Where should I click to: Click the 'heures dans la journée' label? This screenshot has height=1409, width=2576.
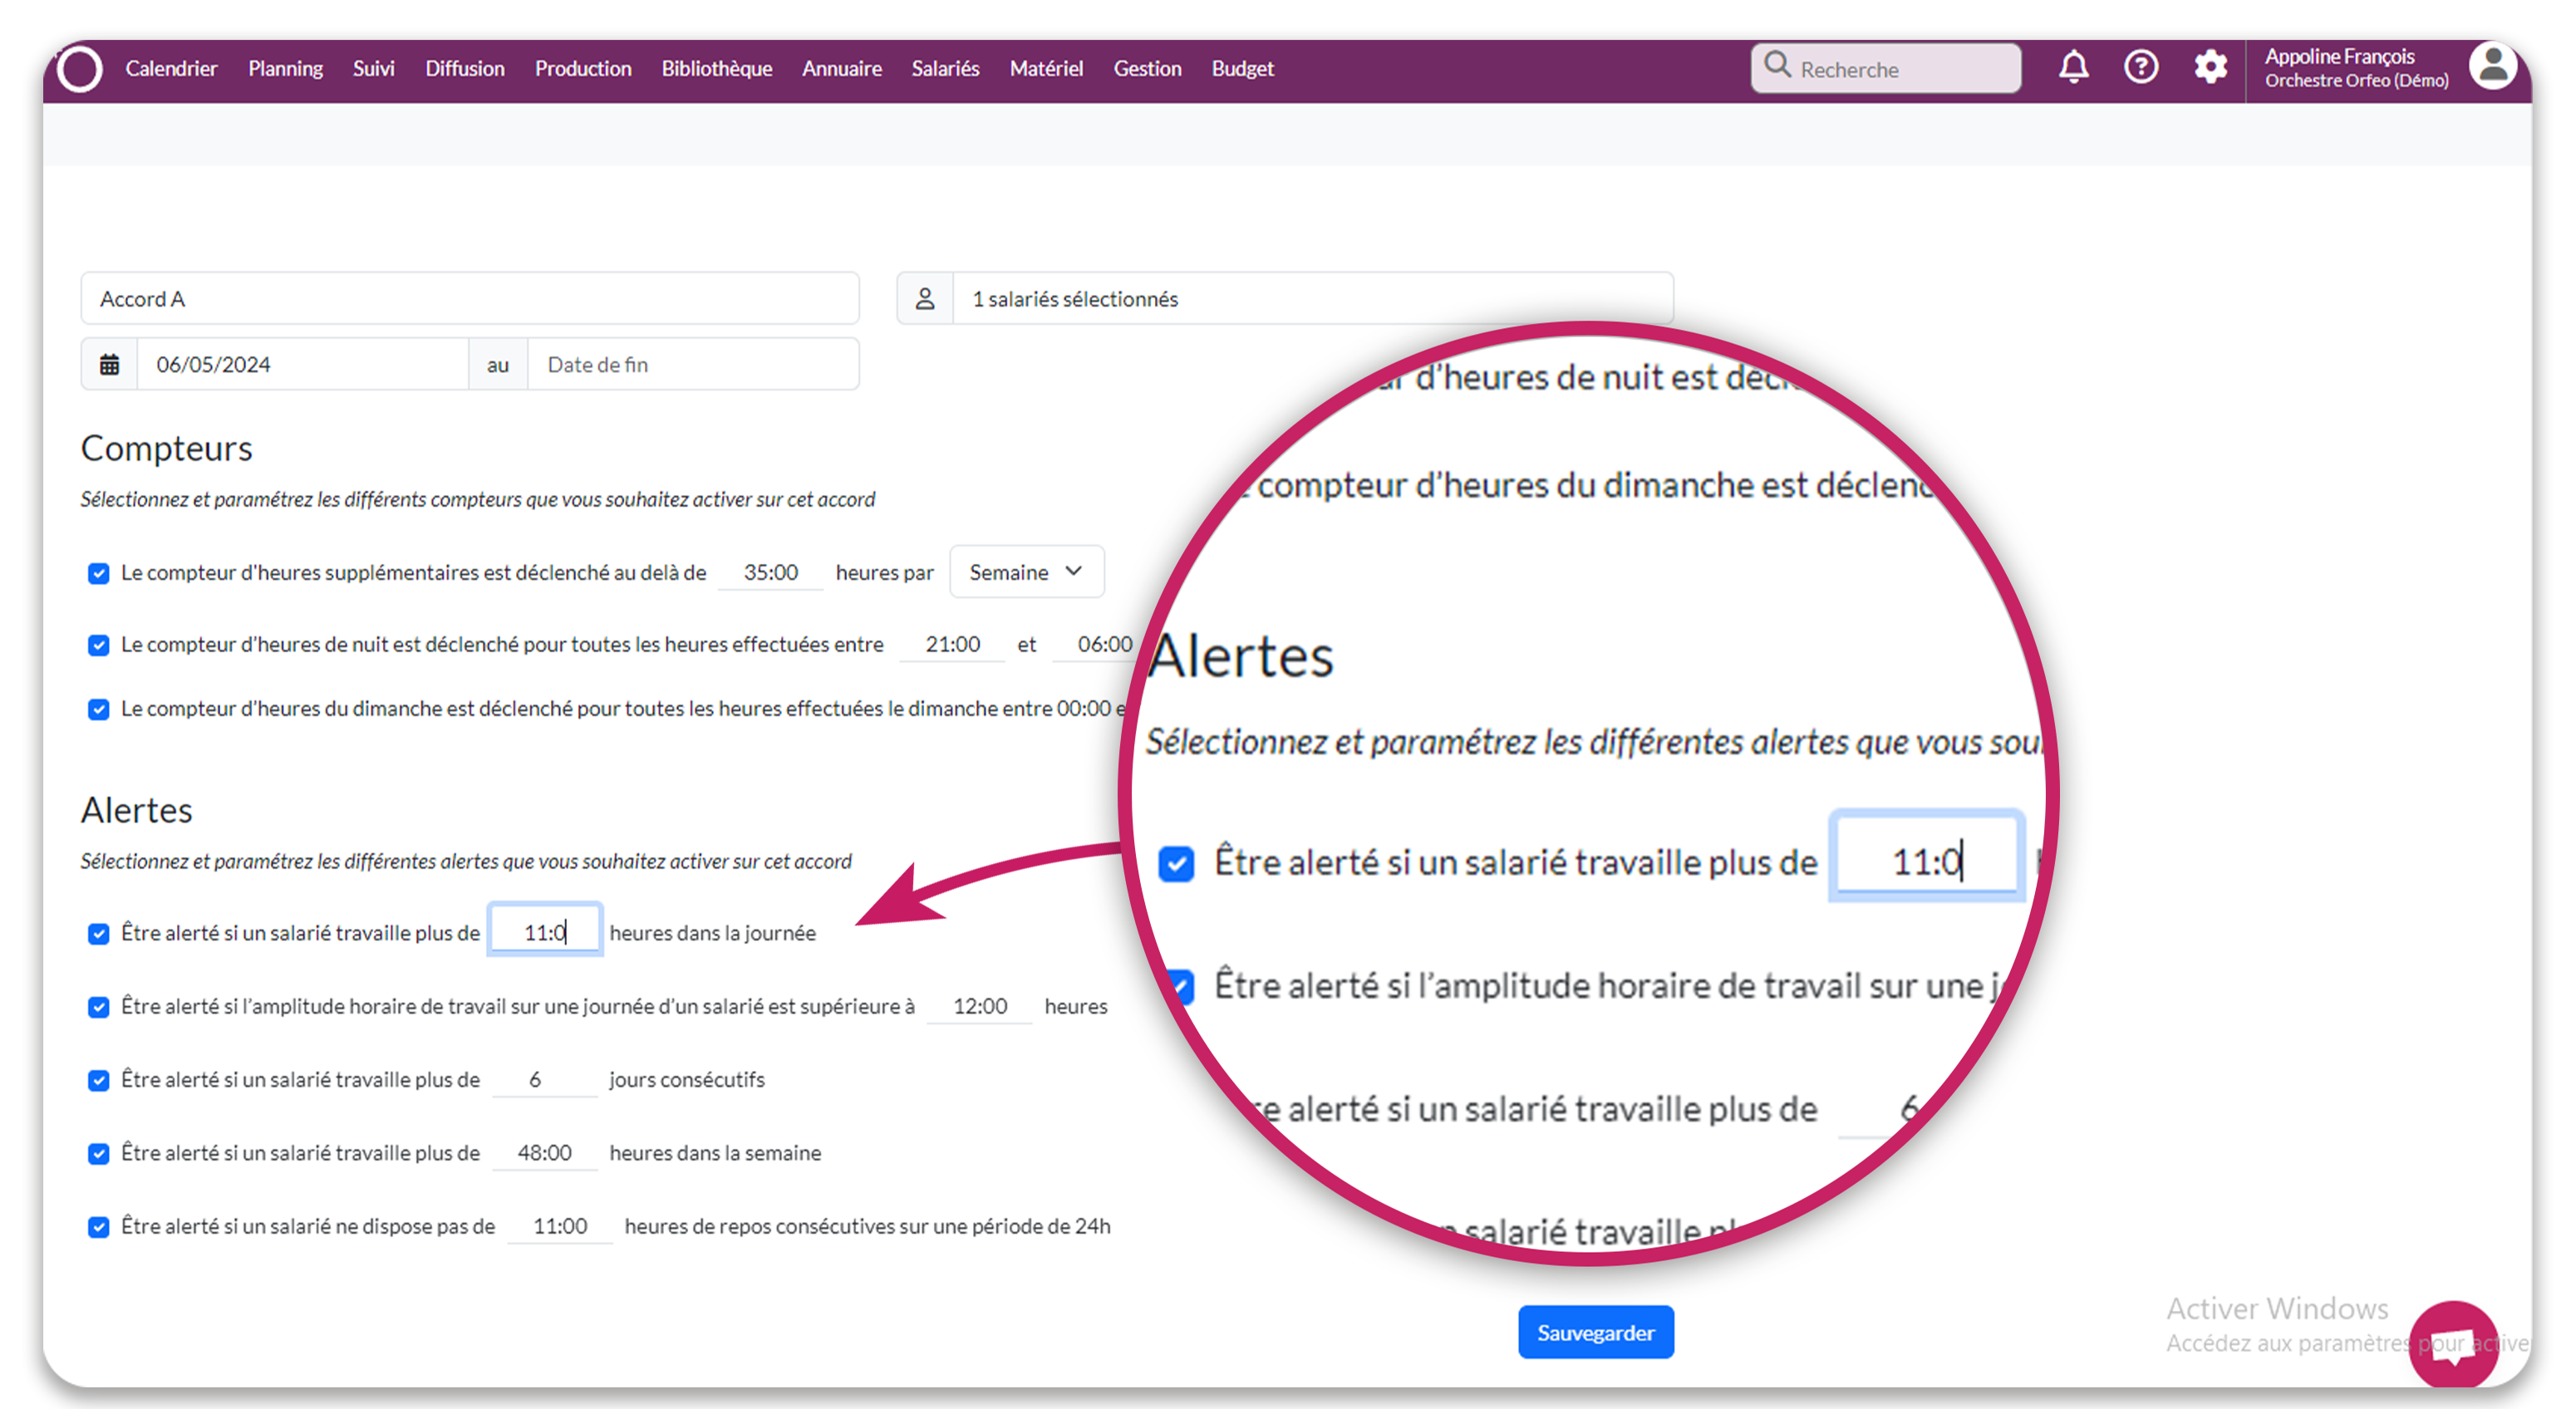pyautogui.click(x=712, y=933)
